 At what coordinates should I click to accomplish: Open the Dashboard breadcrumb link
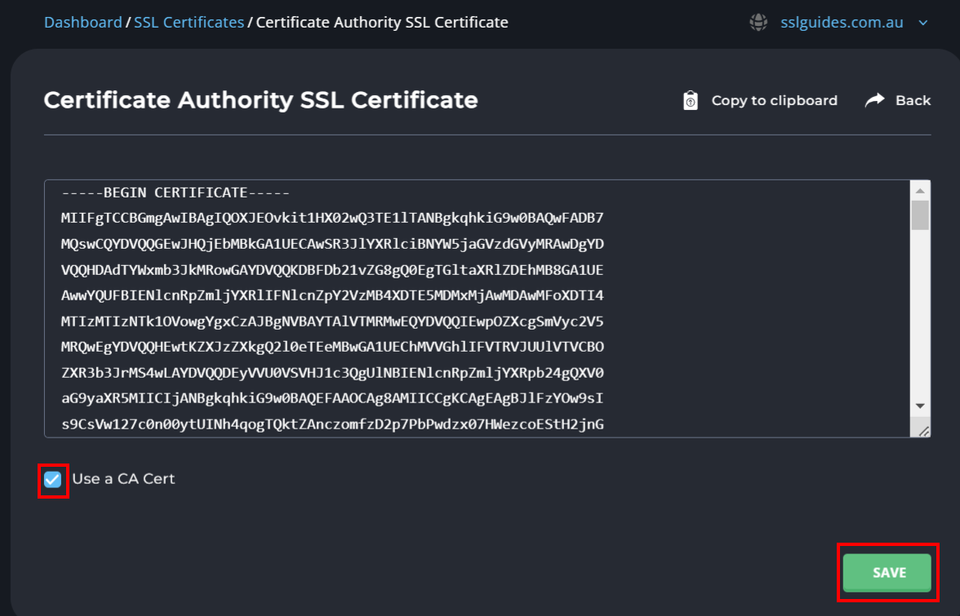pyautogui.click(x=83, y=22)
